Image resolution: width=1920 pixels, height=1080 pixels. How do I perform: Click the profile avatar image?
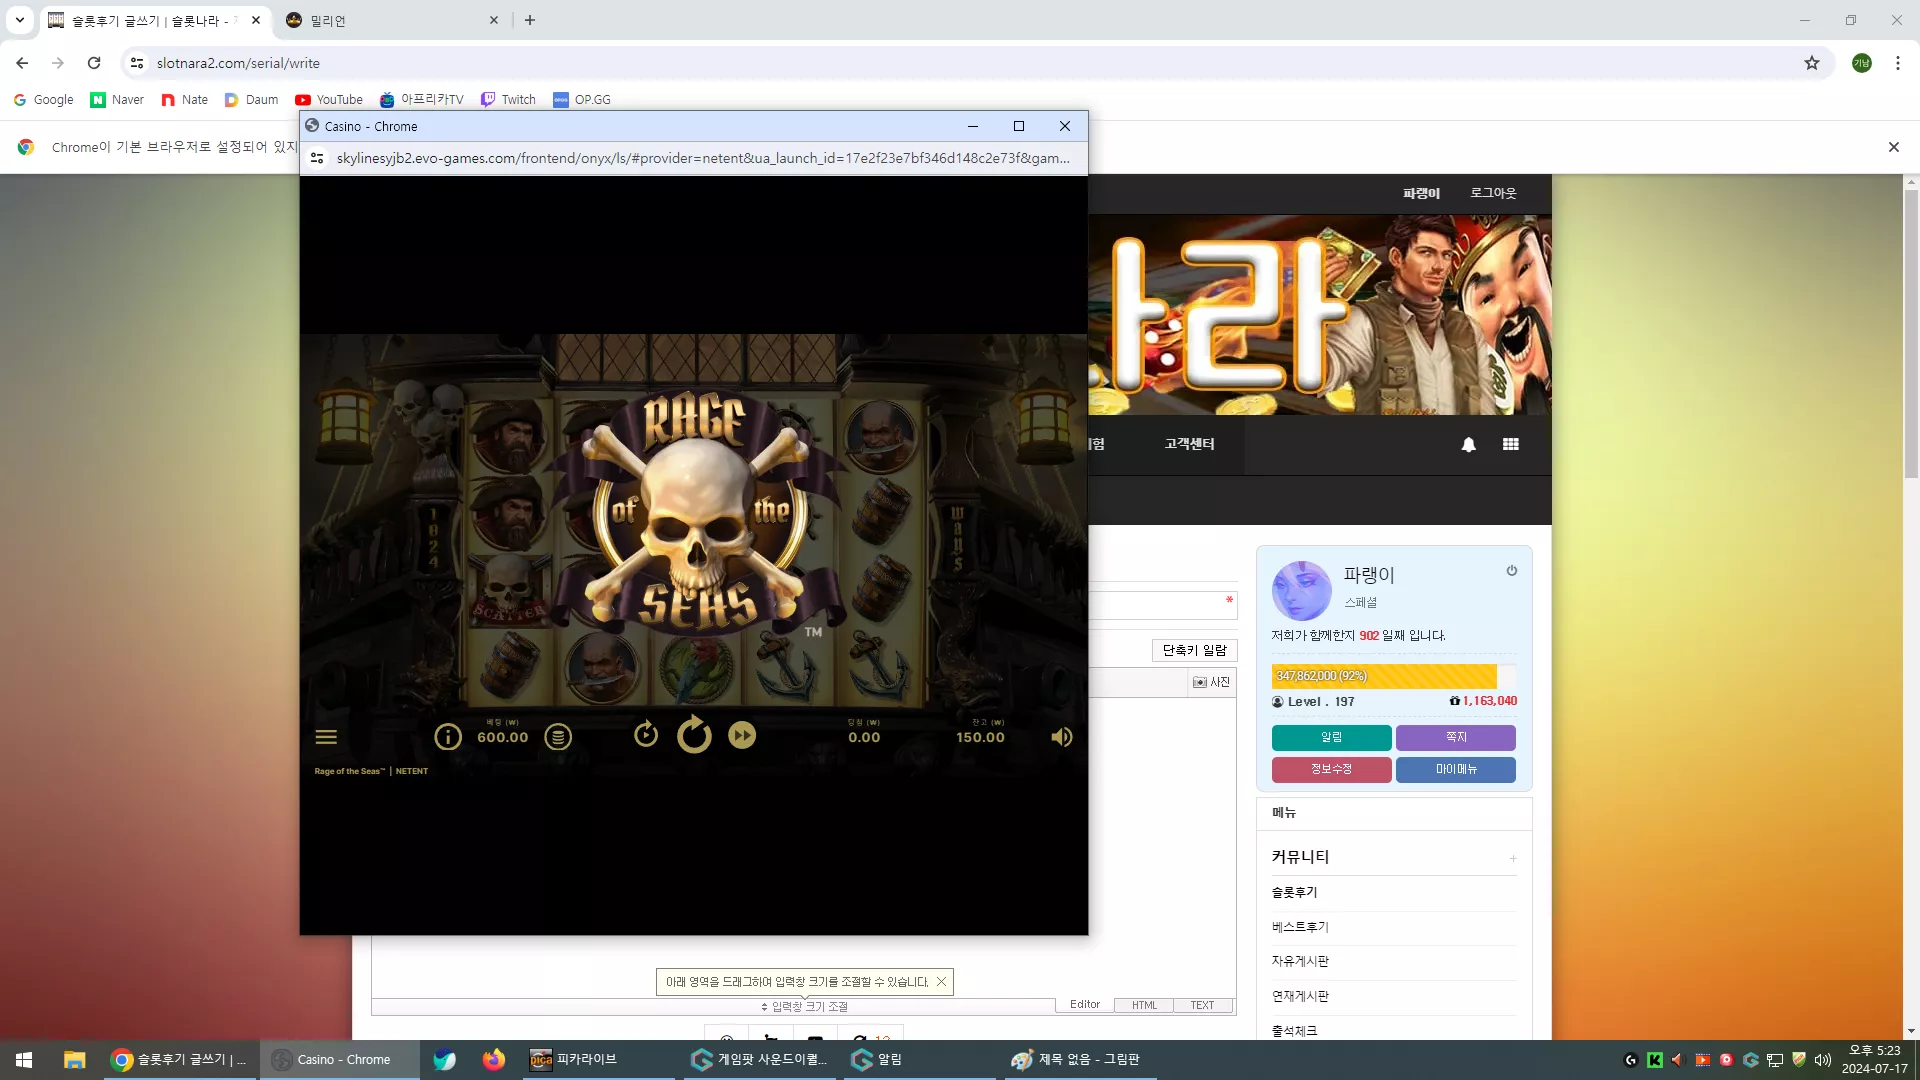point(1301,591)
